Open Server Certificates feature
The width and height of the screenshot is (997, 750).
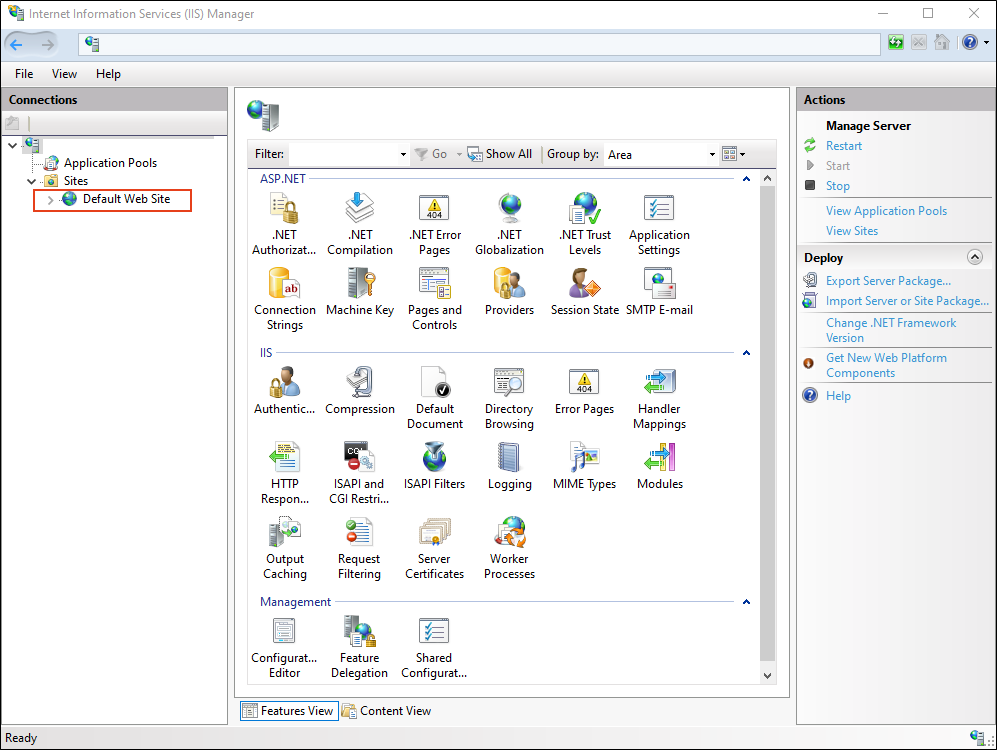434,549
